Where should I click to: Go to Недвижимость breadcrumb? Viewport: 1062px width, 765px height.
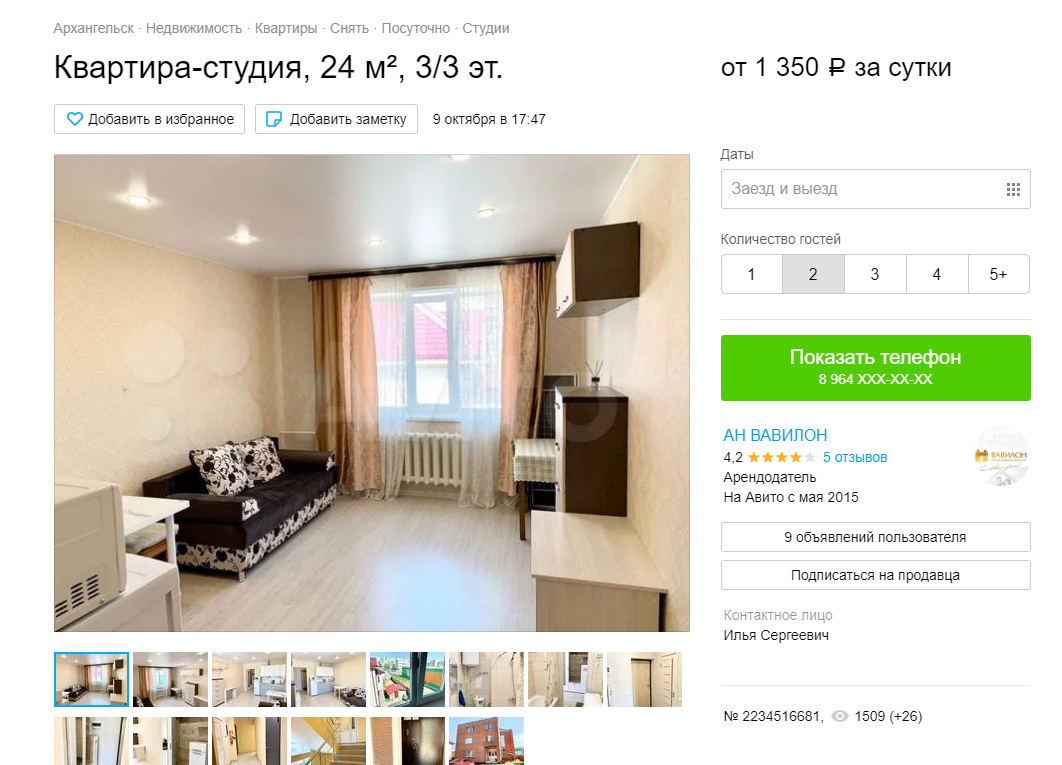click(194, 28)
